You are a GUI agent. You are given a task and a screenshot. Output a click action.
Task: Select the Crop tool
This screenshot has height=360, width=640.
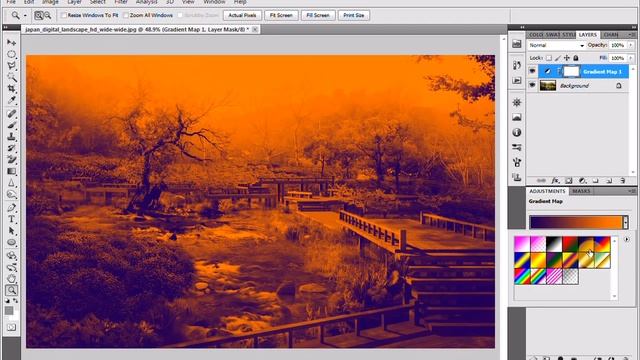(x=11, y=89)
